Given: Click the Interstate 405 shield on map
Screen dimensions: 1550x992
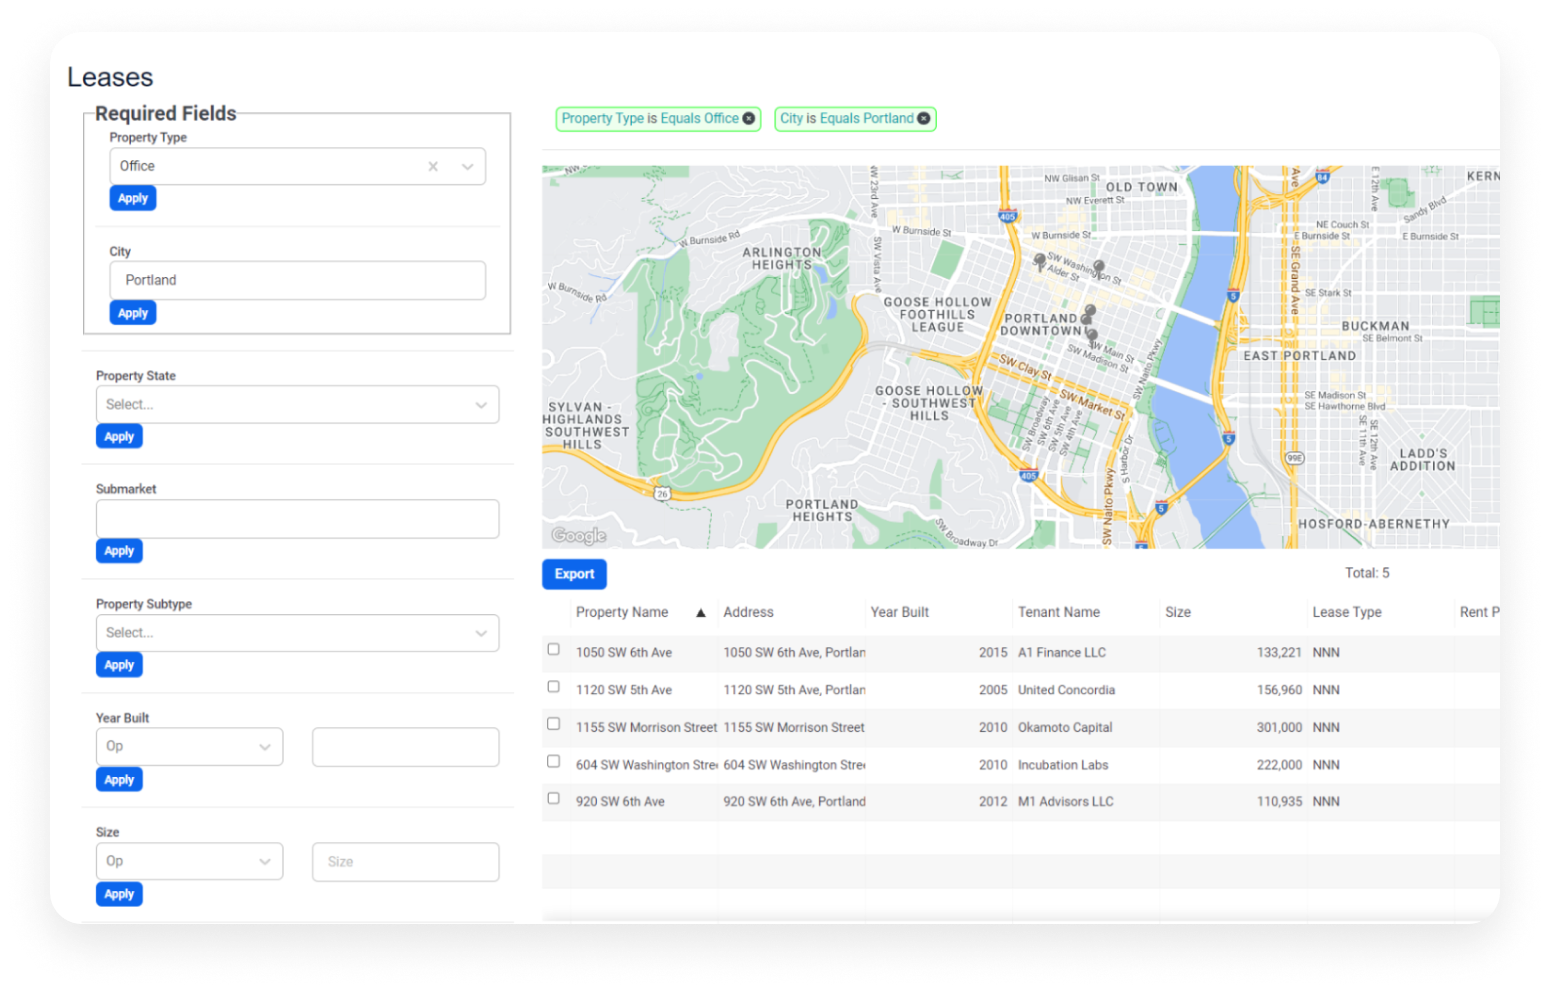Looking at the screenshot, I should 1007,216.
